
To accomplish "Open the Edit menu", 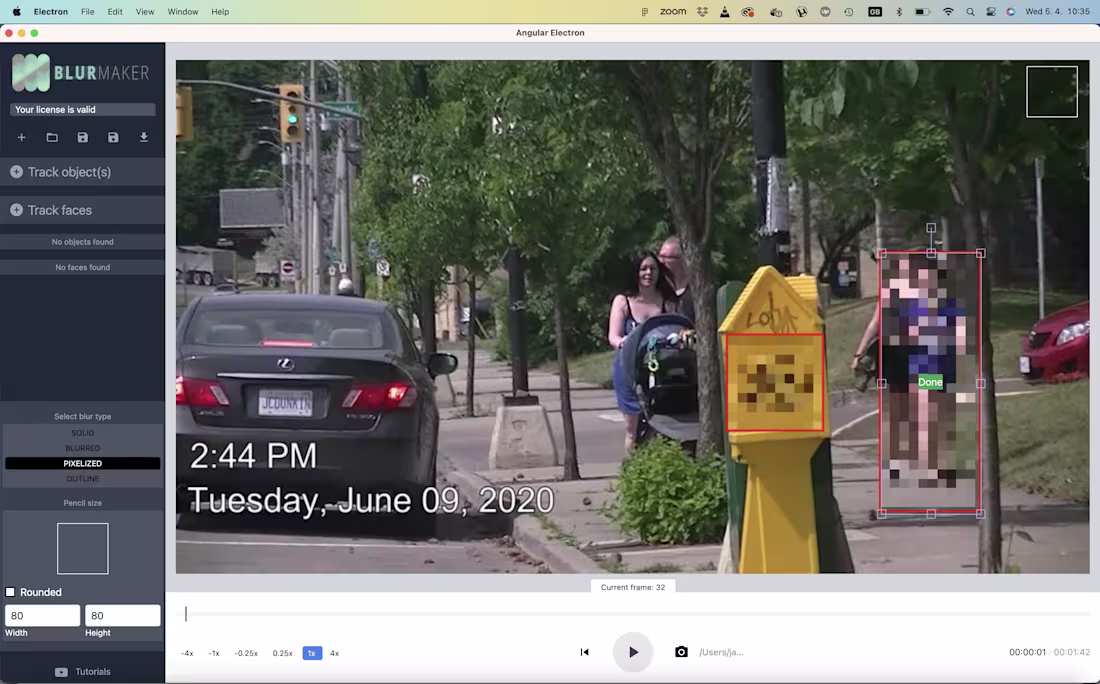I will click(115, 11).
